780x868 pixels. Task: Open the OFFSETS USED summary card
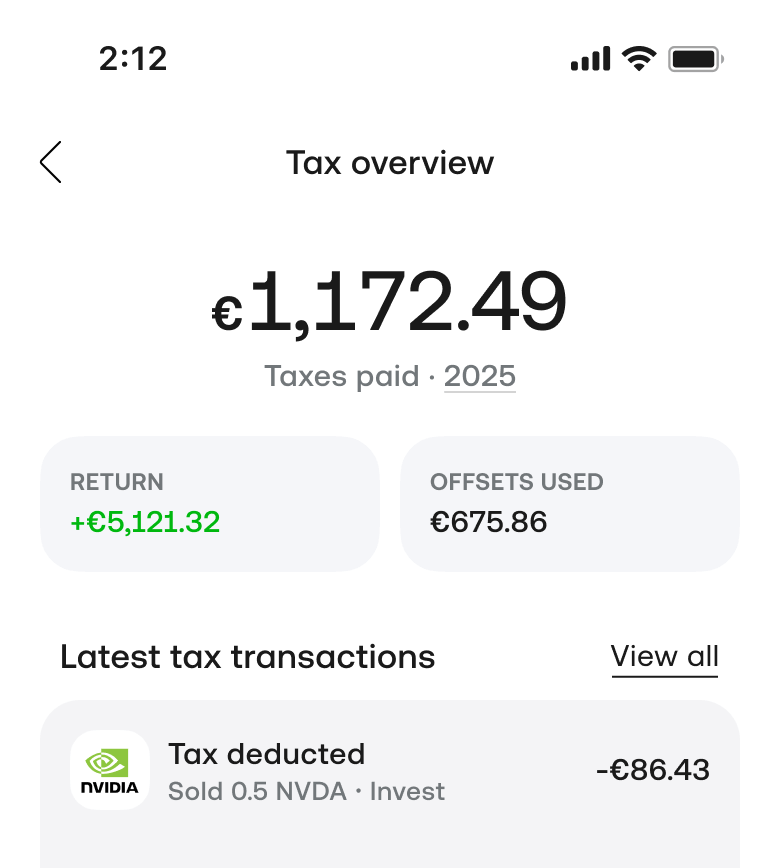(x=570, y=503)
